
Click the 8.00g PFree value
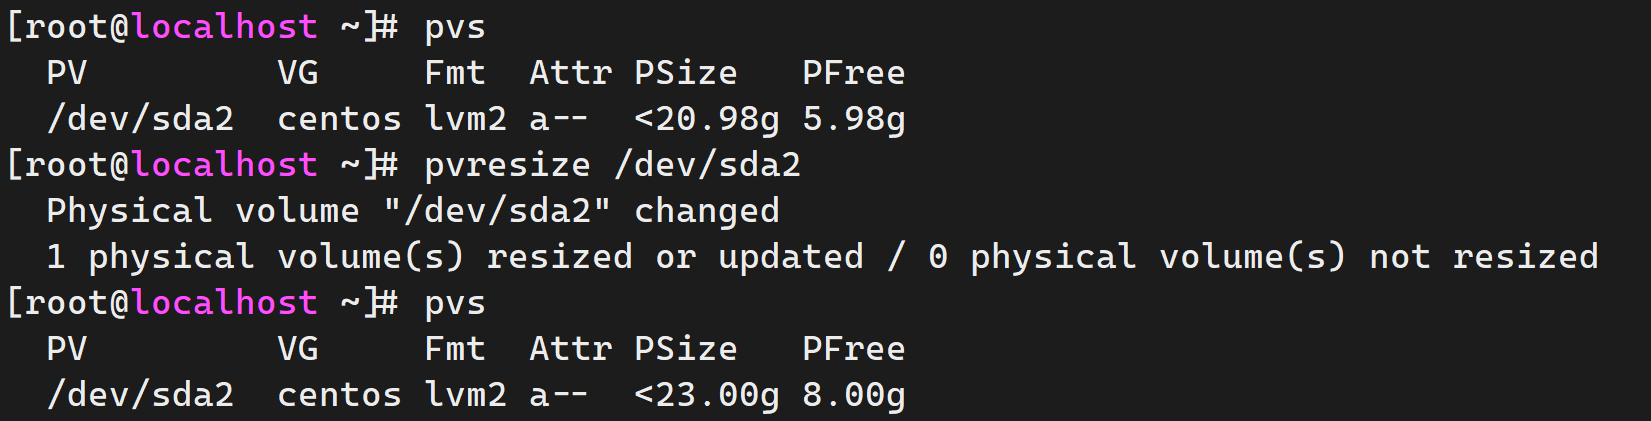point(853,395)
